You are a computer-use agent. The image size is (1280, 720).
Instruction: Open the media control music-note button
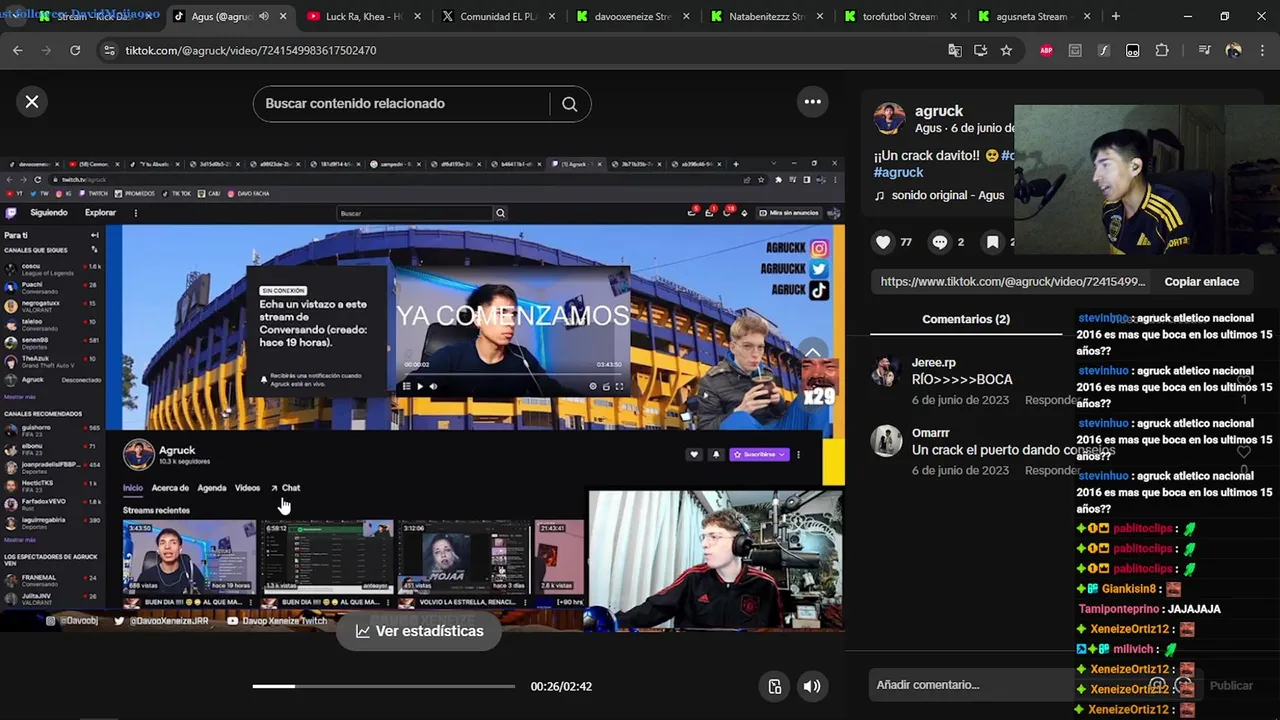(x=1204, y=50)
